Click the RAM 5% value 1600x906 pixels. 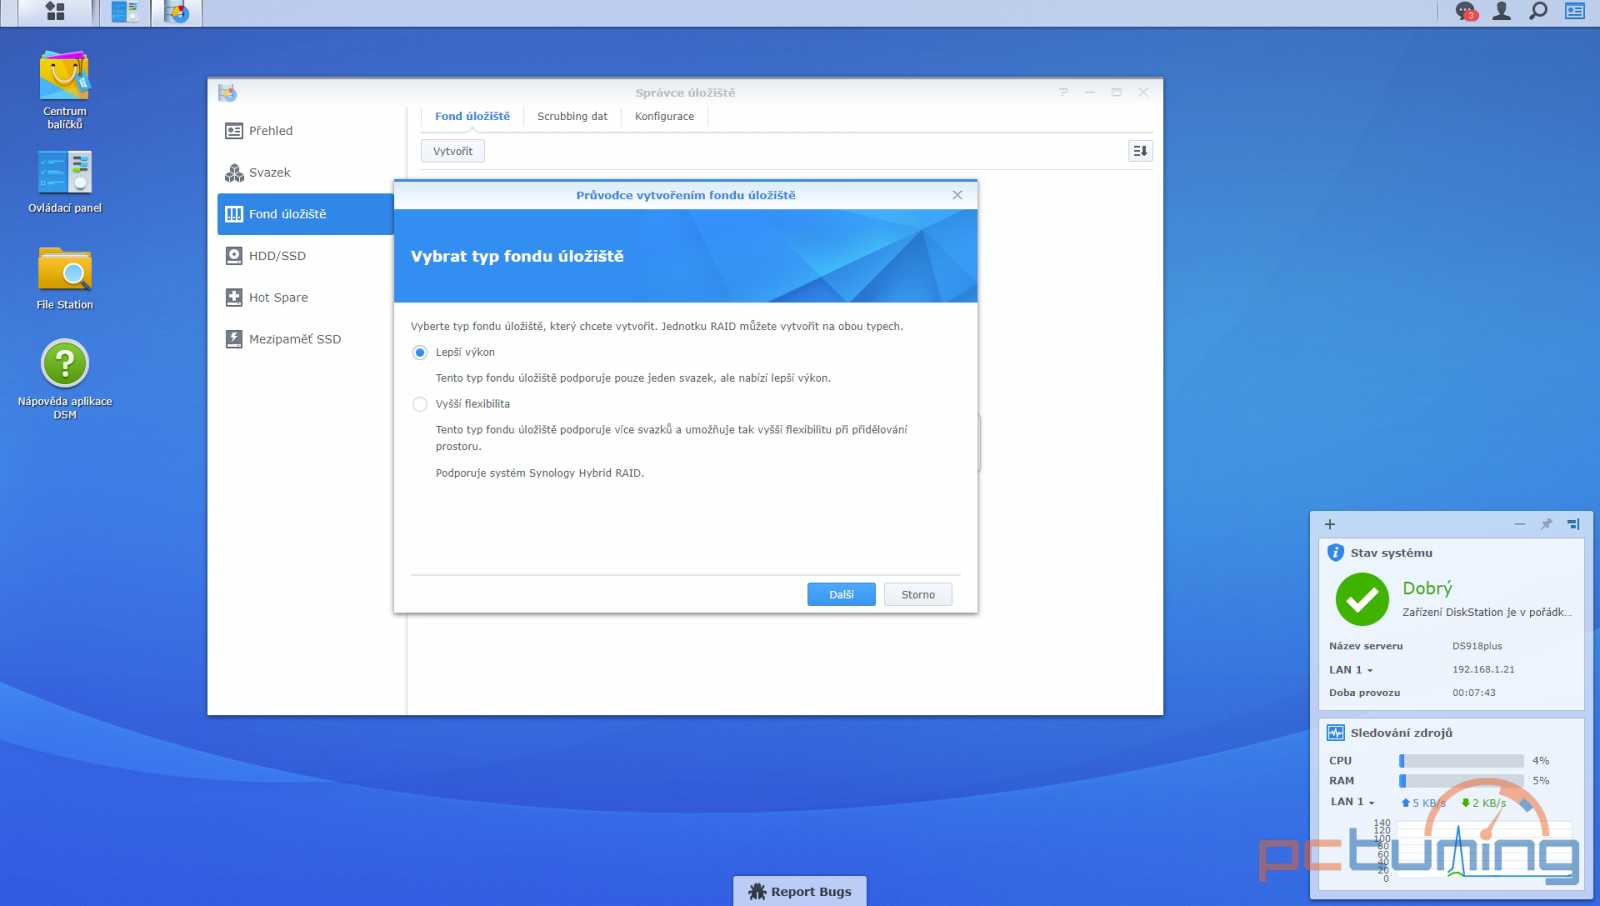[x=1540, y=781]
